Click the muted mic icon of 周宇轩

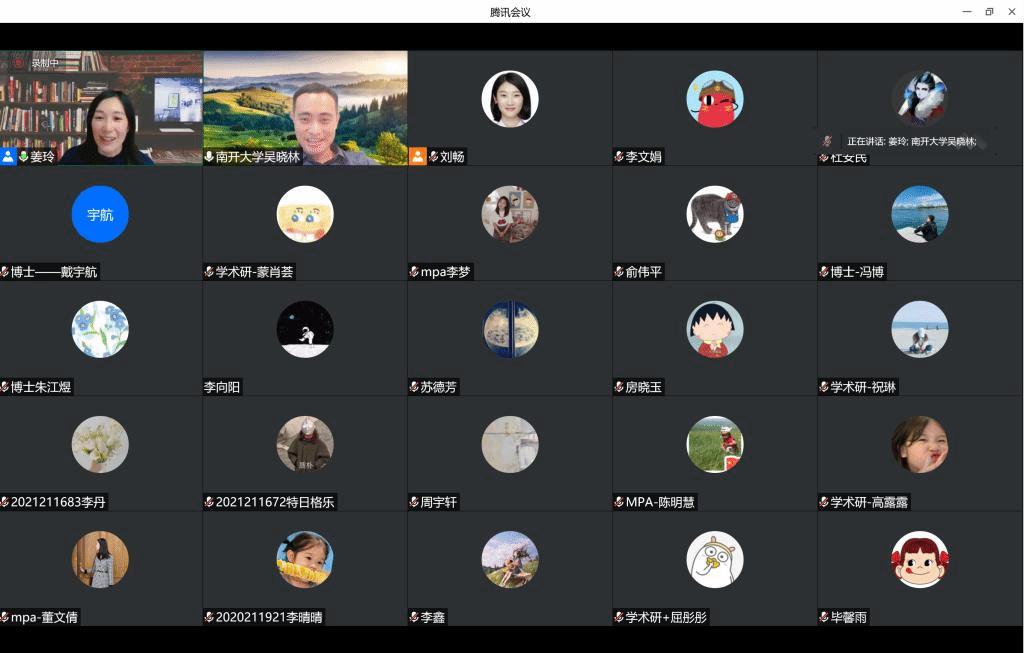pyautogui.click(x=414, y=502)
